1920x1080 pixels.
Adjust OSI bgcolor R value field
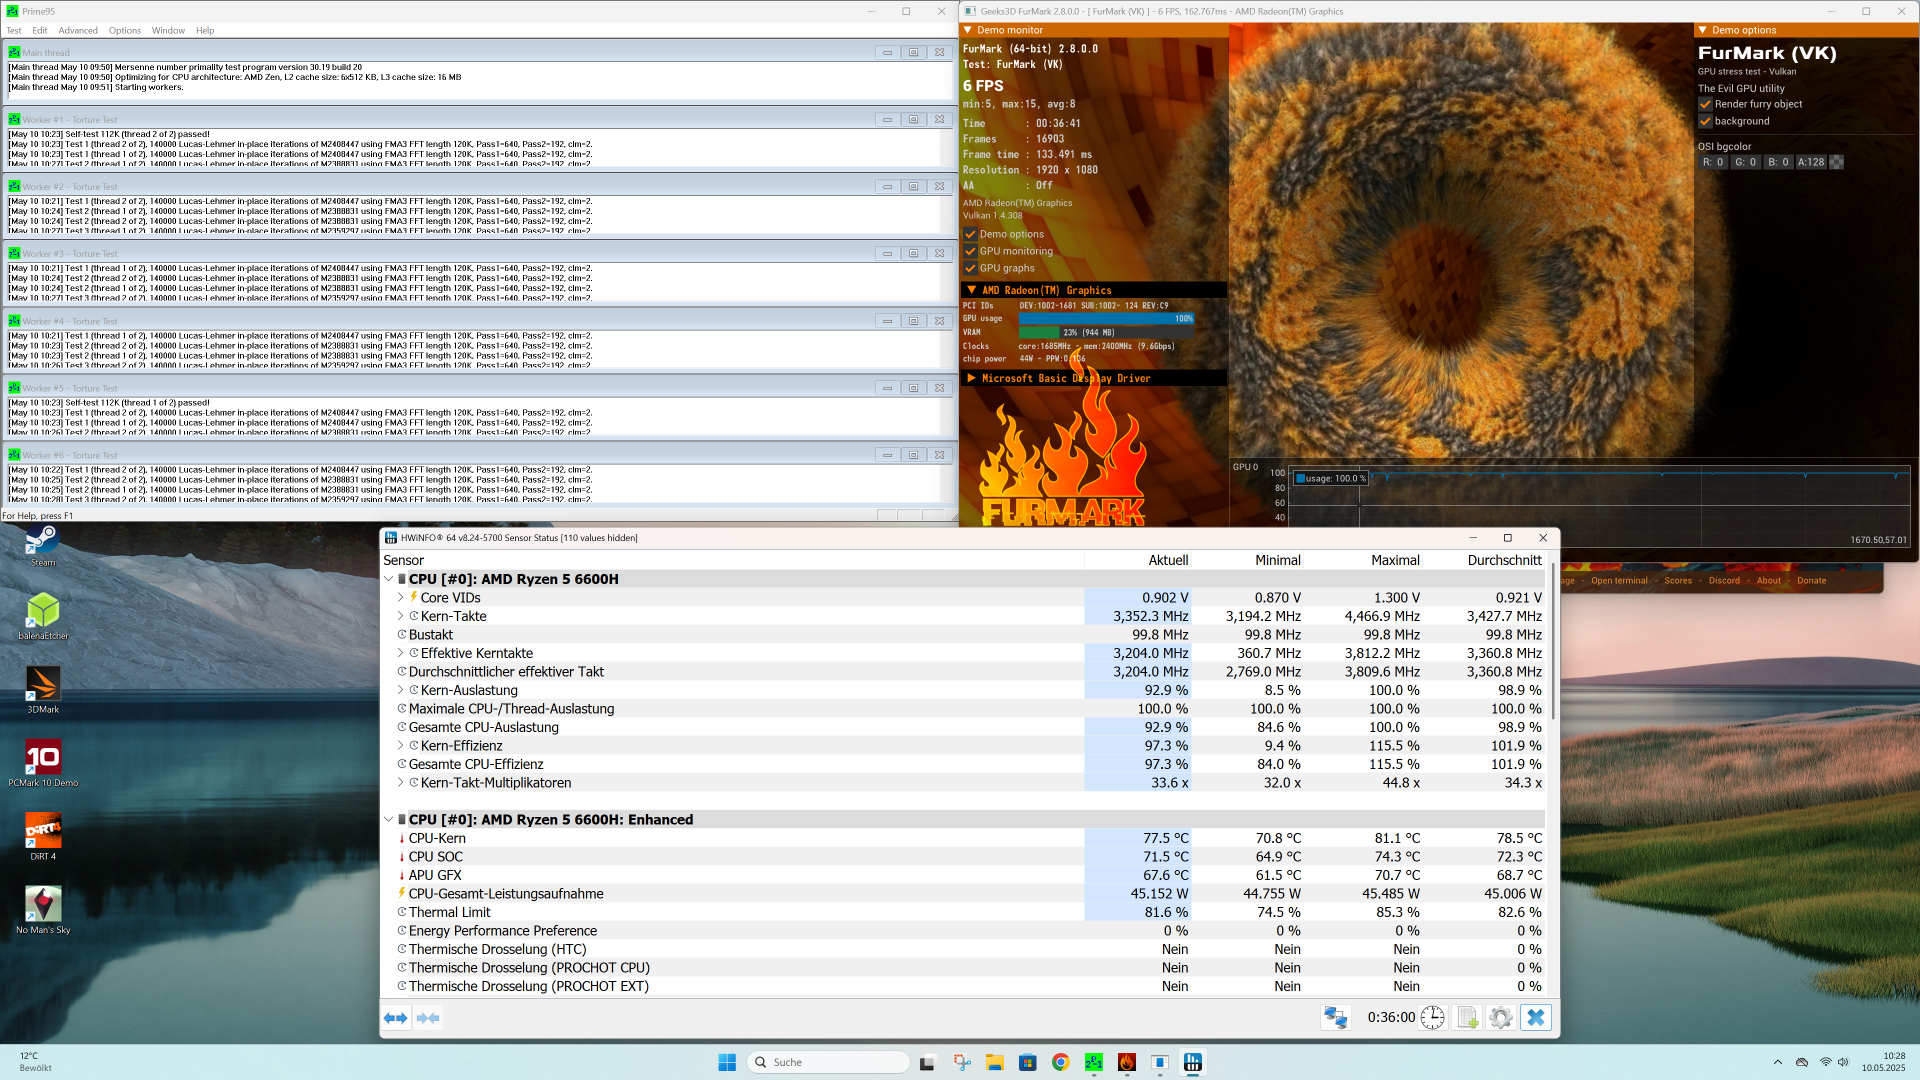click(x=1713, y=162)
